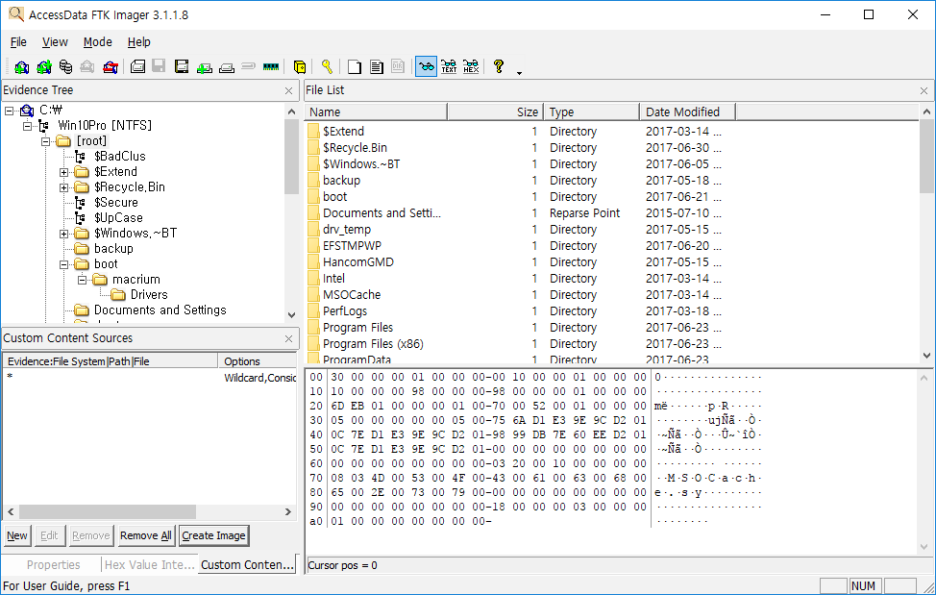The width and height of the screenshot is (936, 595).
Task: Switch to Hex Value Interpreter tab
Action: coord(149,565)
